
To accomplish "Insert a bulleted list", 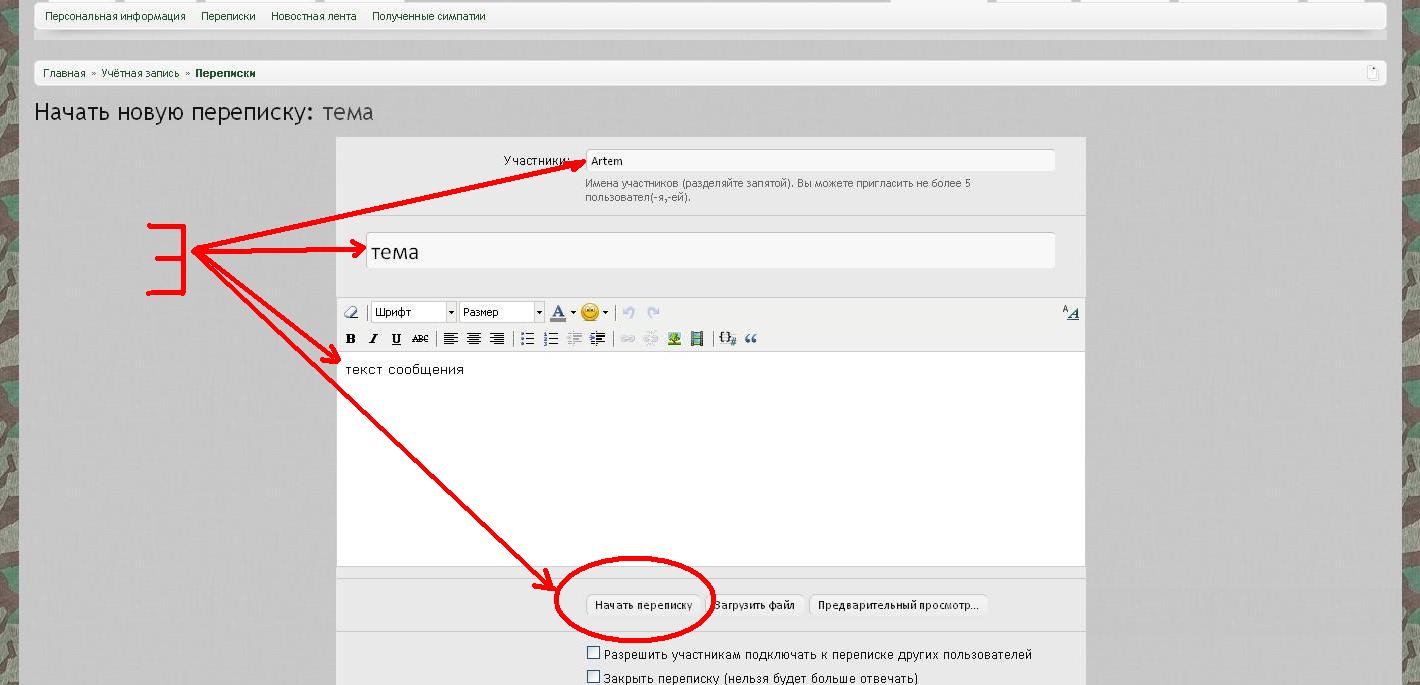I will point(528,339).
